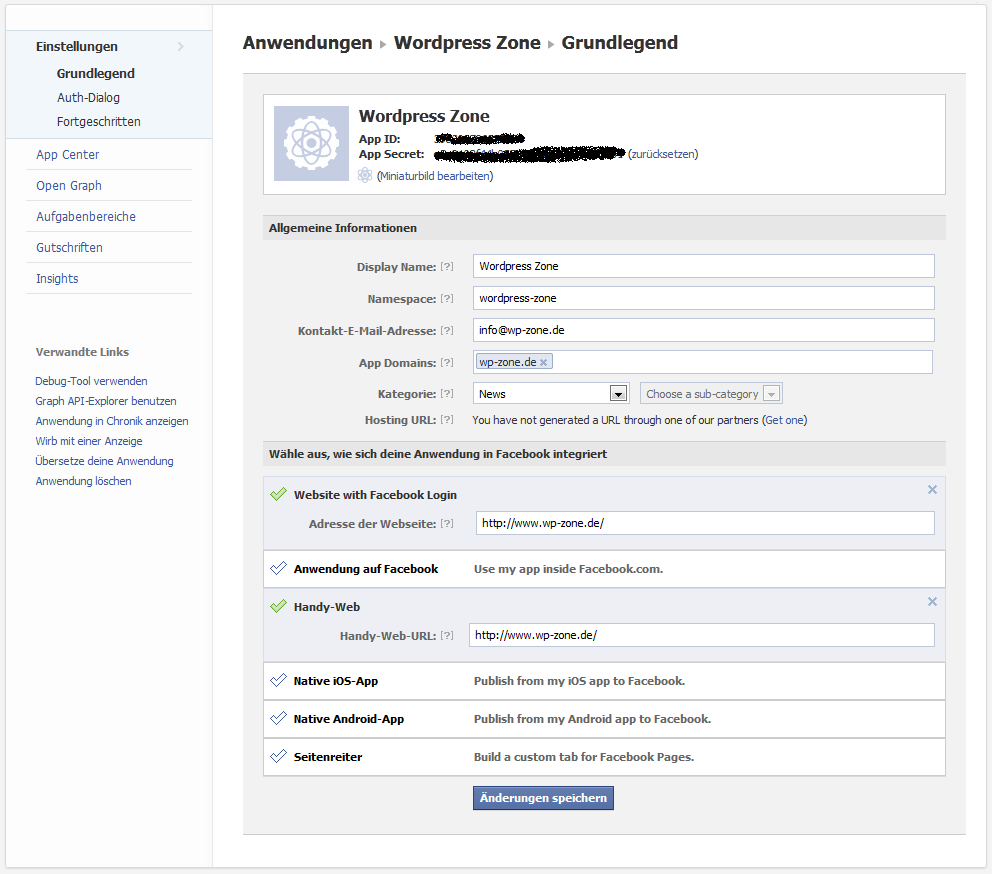
Task: Toggle the Native Android-App checkmark
Action: [x=278, y=718]
